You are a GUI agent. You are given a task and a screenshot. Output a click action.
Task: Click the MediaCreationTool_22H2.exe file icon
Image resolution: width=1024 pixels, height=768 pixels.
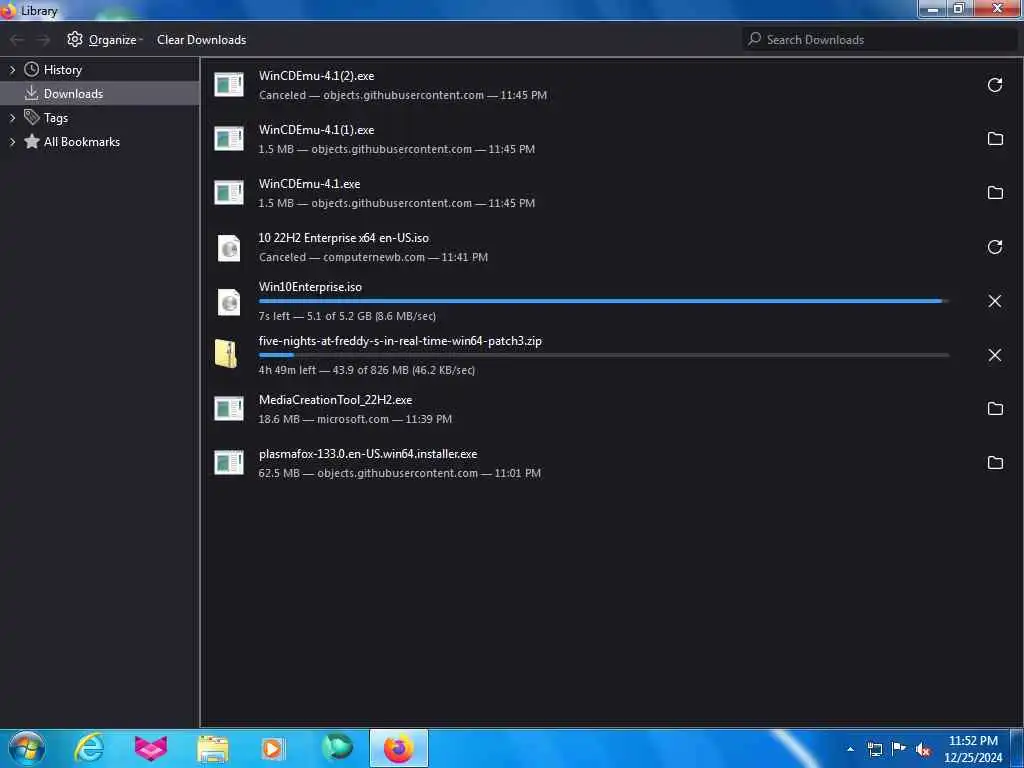coord(229,409)
